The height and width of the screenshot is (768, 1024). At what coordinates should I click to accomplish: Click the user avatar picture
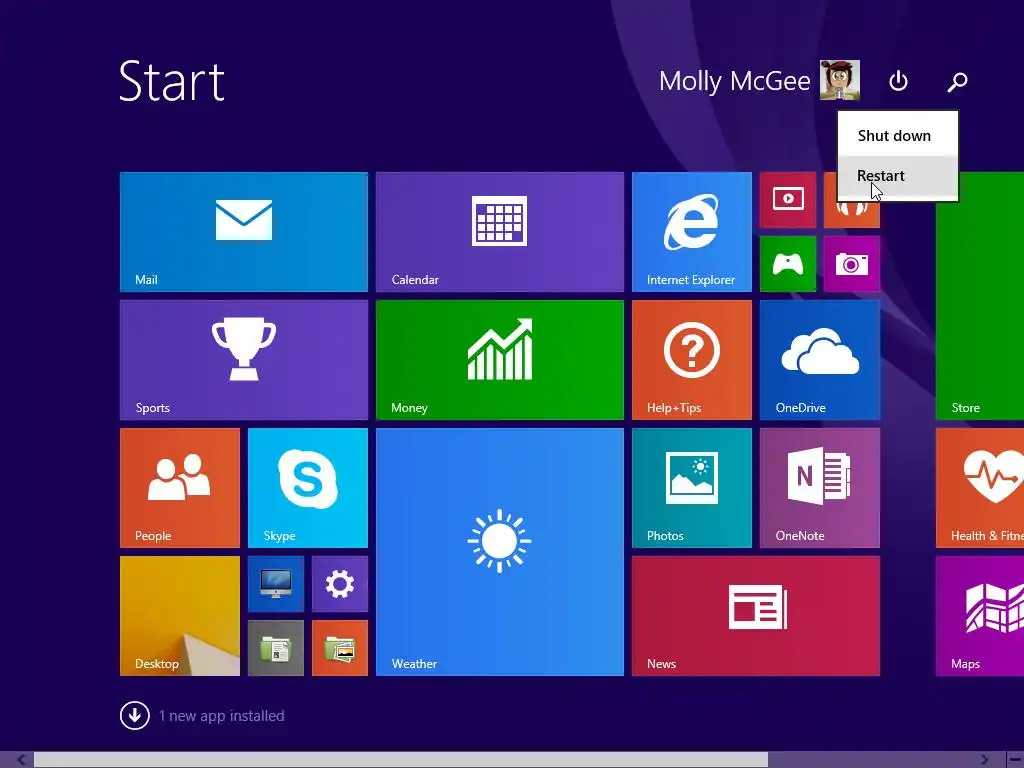(840, 80)
